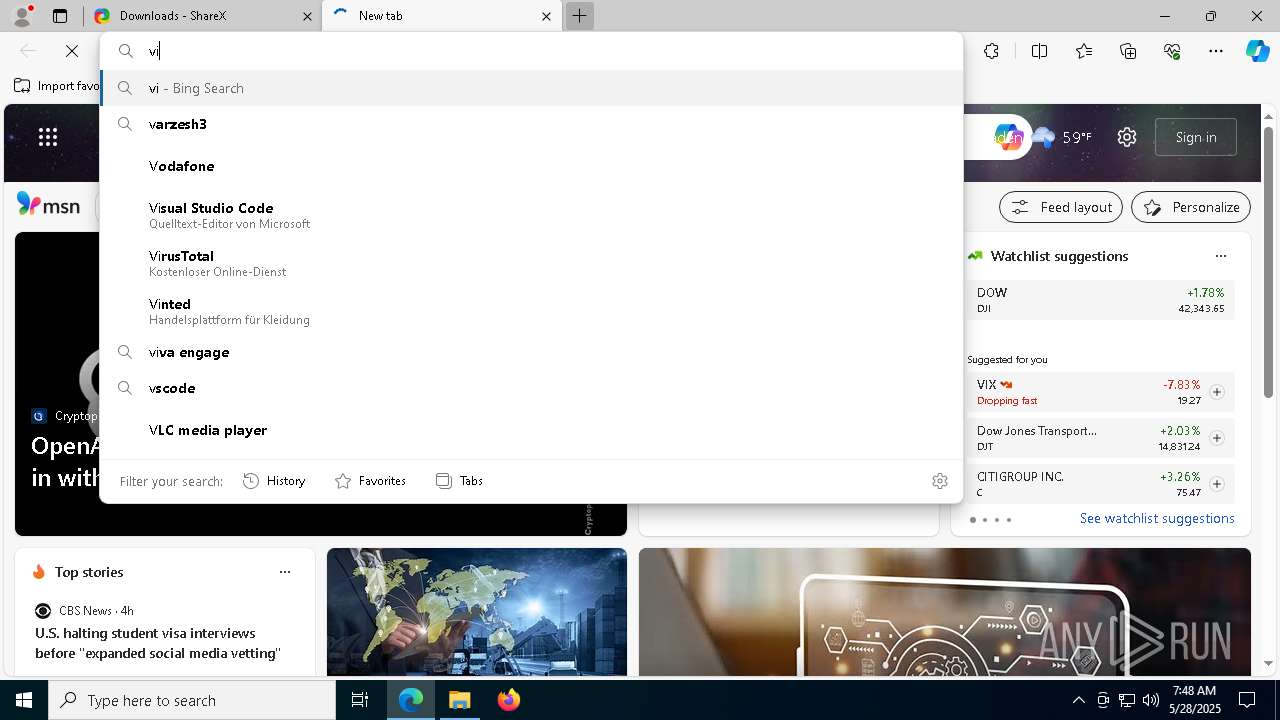Click the address bar containing "vi"
1280x720 pixels.
coord(532,51)
